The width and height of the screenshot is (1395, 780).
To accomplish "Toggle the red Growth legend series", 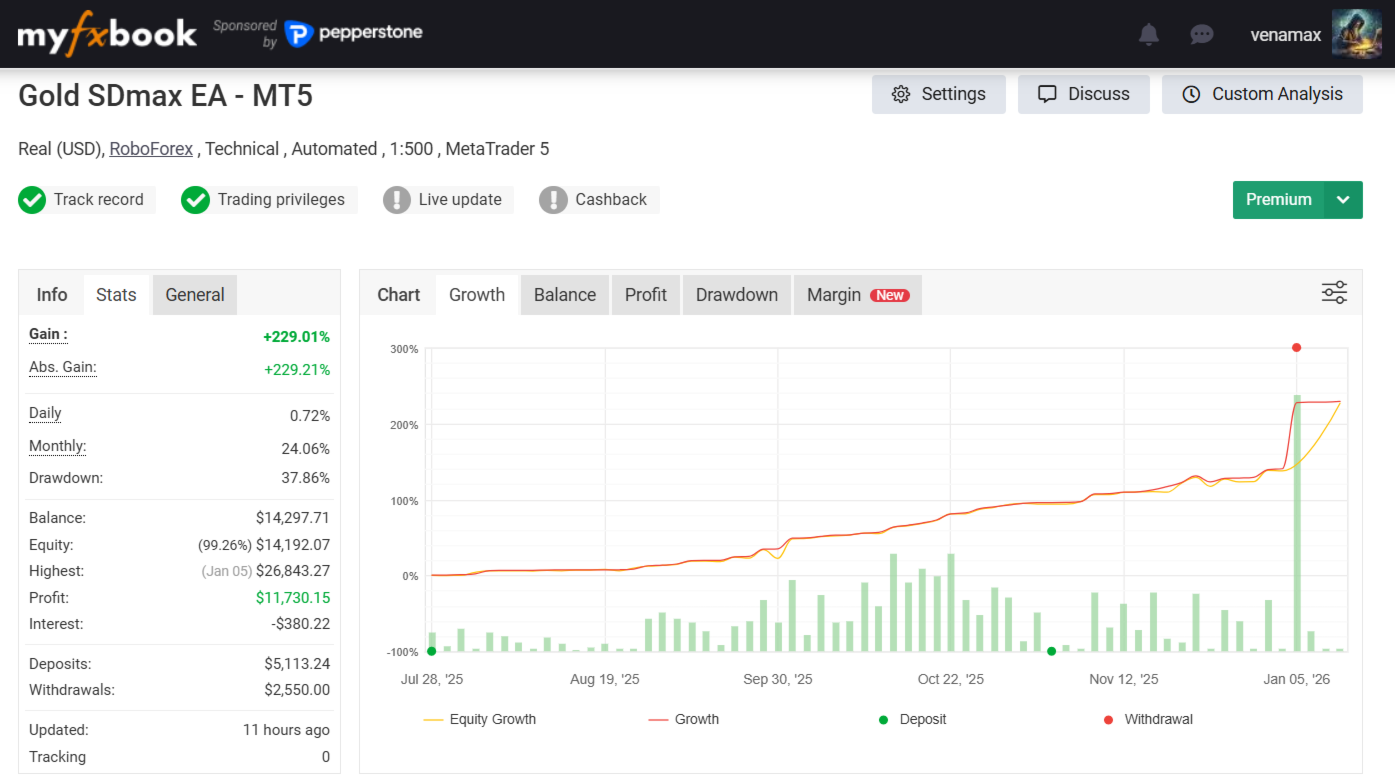I will [x=684, y=720].
